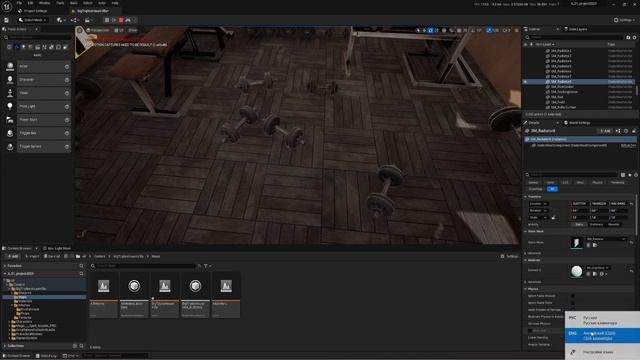Select the Trigger Box entry in Place Actors
640x360 pixels.
(37, 133)
